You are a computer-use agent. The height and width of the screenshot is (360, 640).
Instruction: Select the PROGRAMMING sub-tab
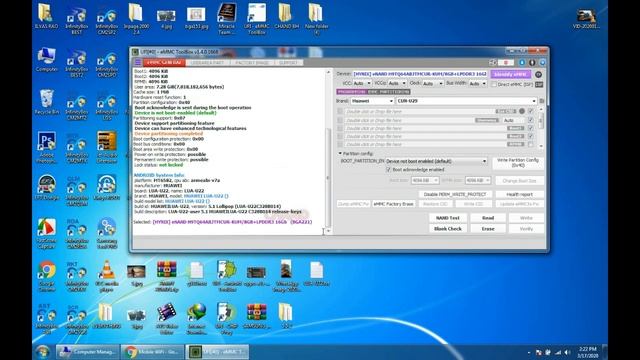click(x=351, y=92)
